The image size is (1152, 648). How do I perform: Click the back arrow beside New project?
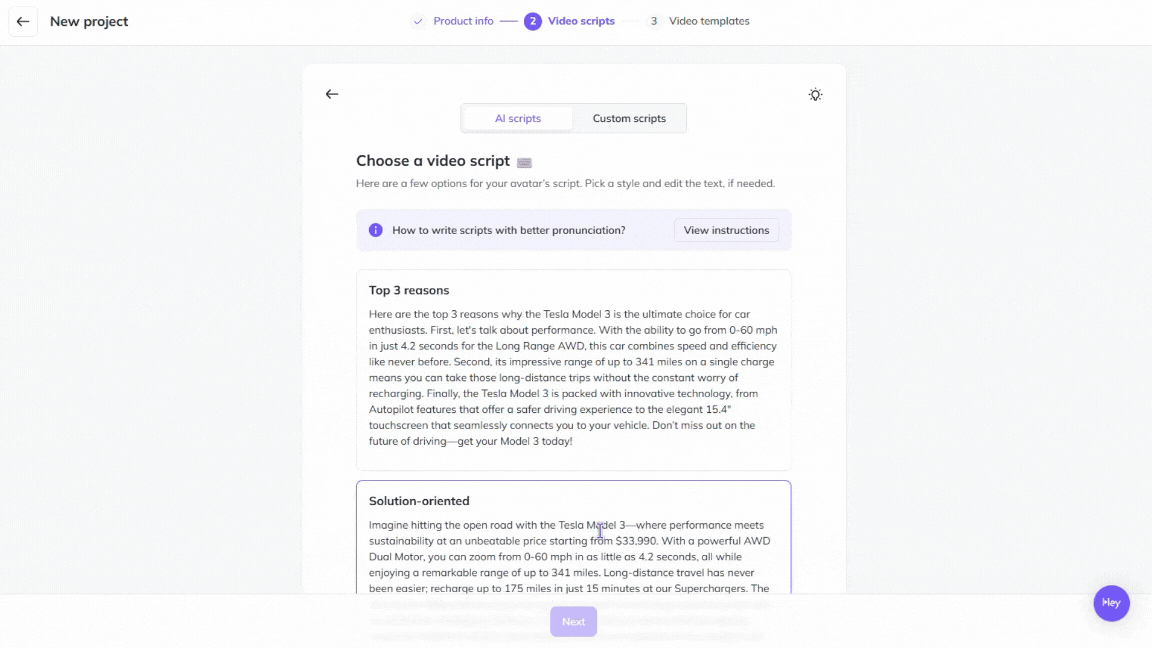click(23, 21)
